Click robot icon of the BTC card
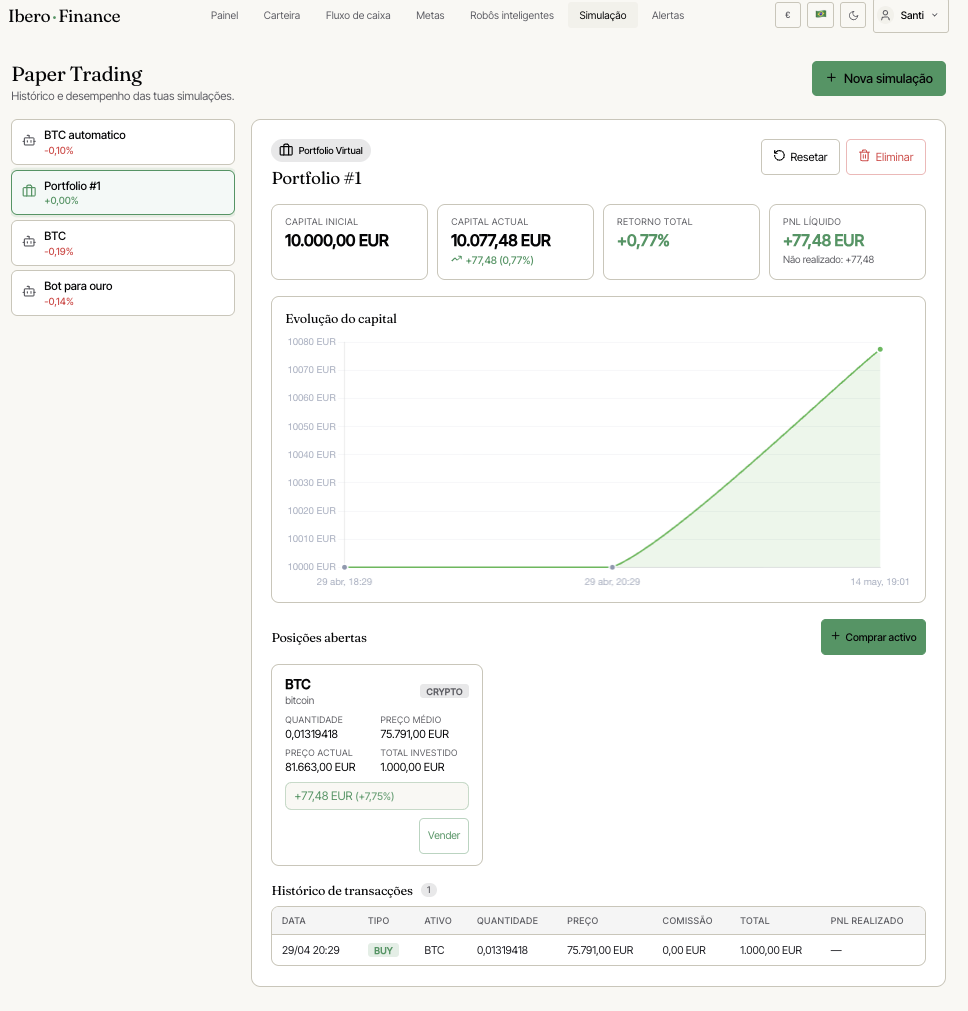The height and width of the screenshot is (1011, 968). [x=29, y=242]
